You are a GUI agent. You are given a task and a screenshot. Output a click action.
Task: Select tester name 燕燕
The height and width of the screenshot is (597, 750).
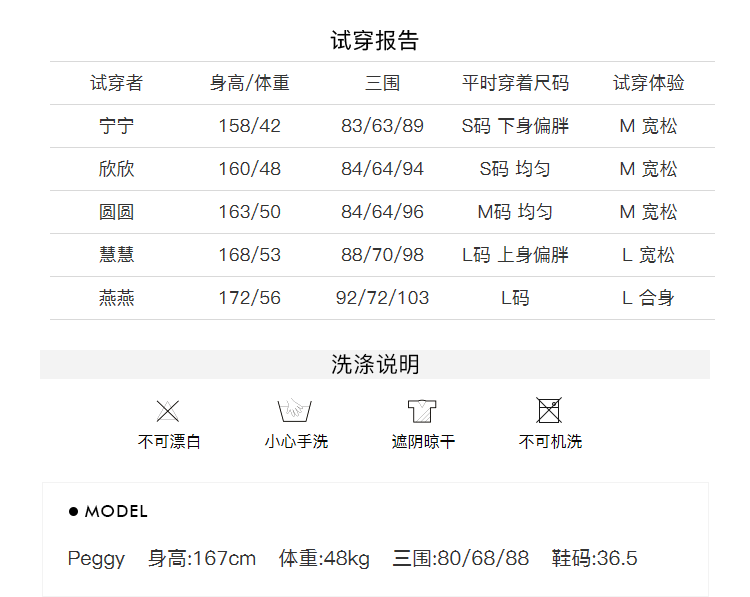(116, 298)
